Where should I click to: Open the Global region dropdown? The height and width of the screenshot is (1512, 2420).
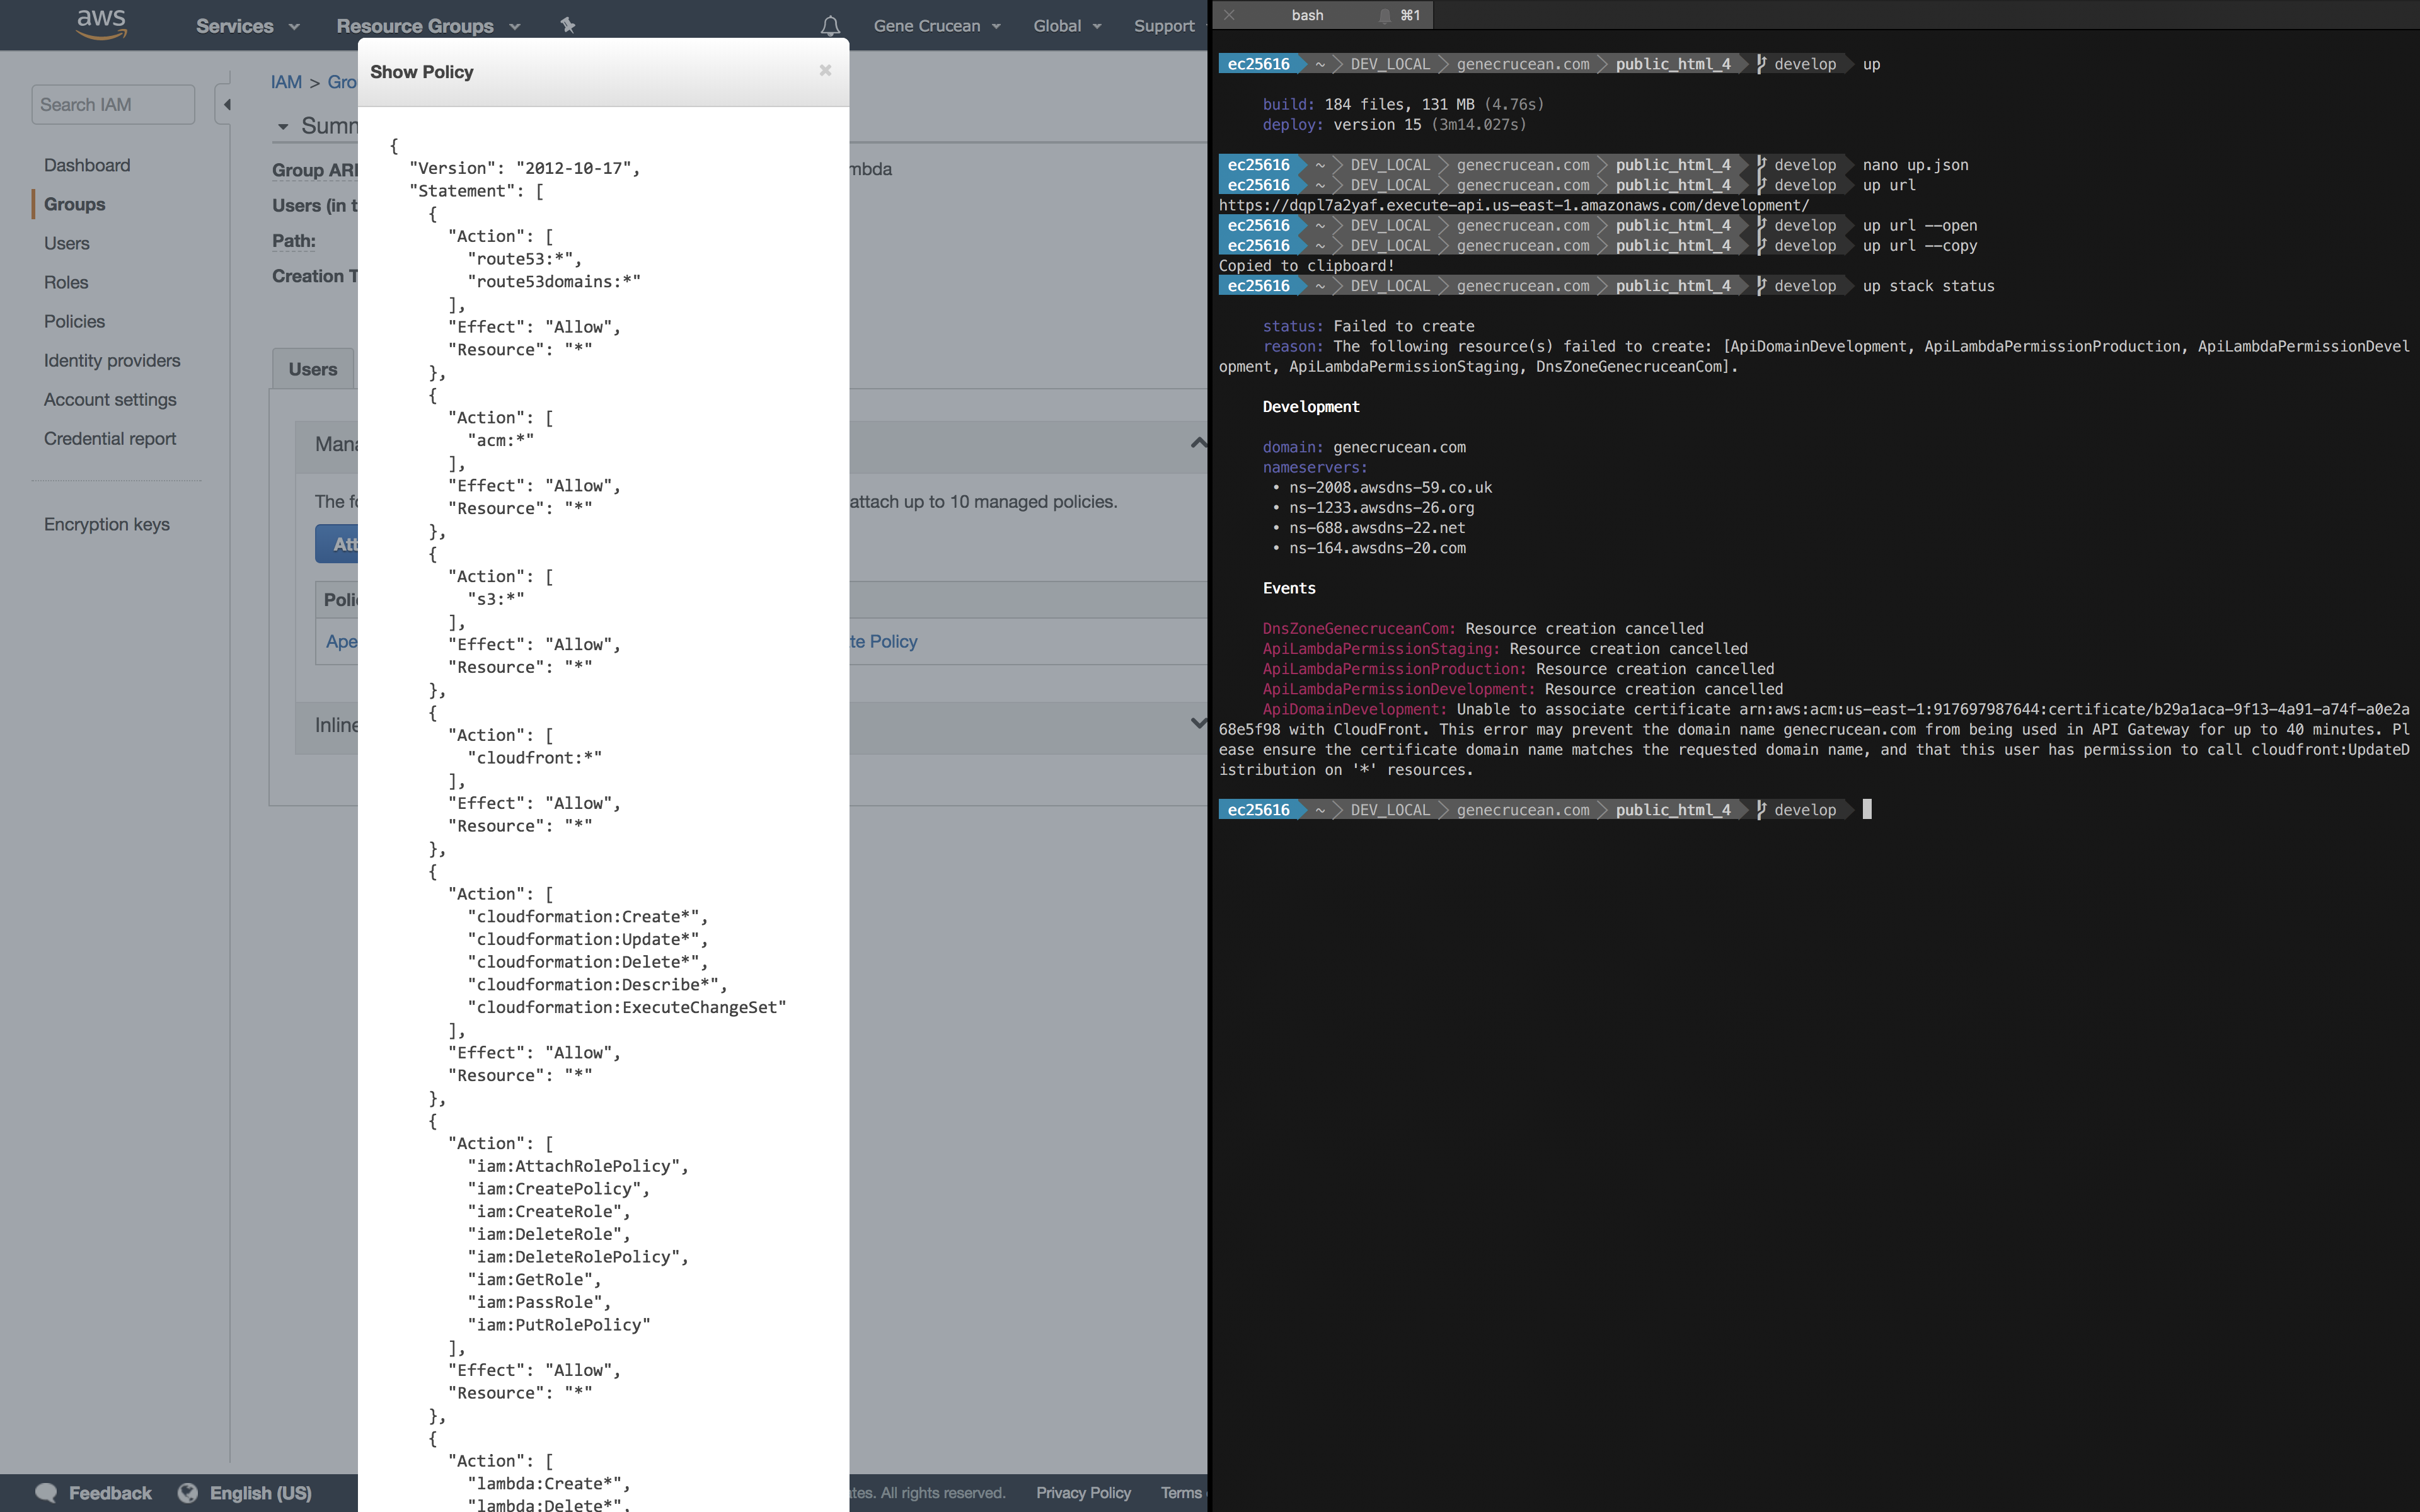coord(1067,26)
